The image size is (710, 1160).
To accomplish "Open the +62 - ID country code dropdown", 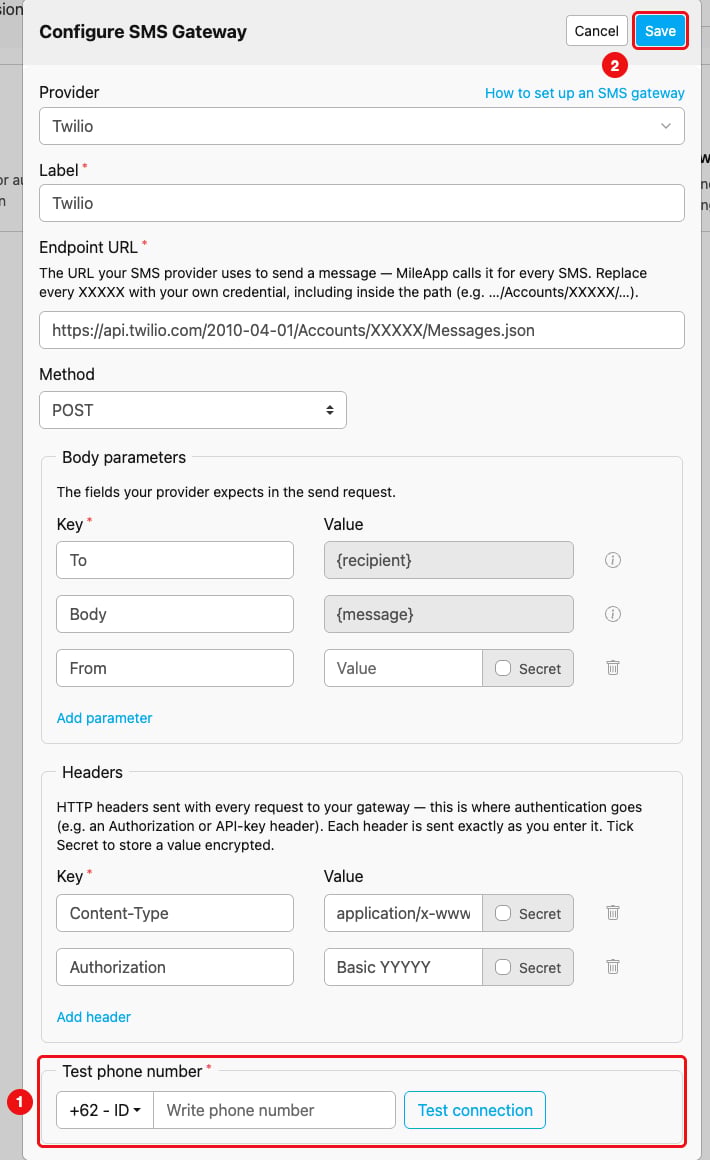I will (x=105, y=1110).
